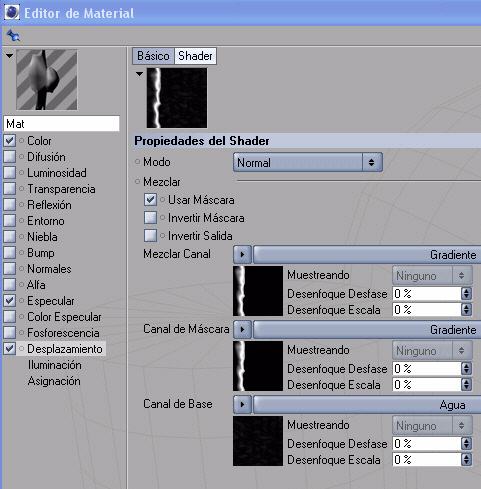The height and width of the screenshot is (489, 481).
Task: Collapse the shader preview disclosure arrow
Action: pos(139,74)
